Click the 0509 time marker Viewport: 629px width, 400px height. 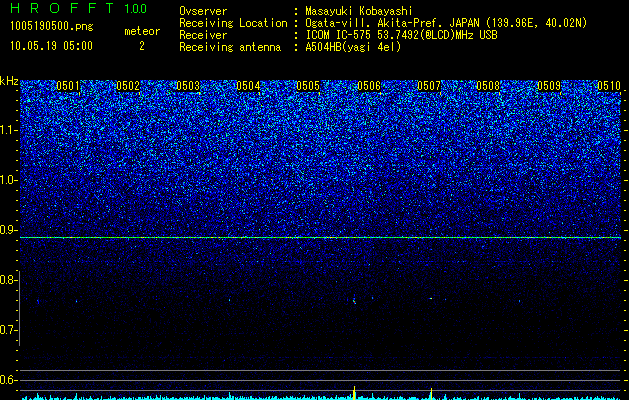click(549, 86)
